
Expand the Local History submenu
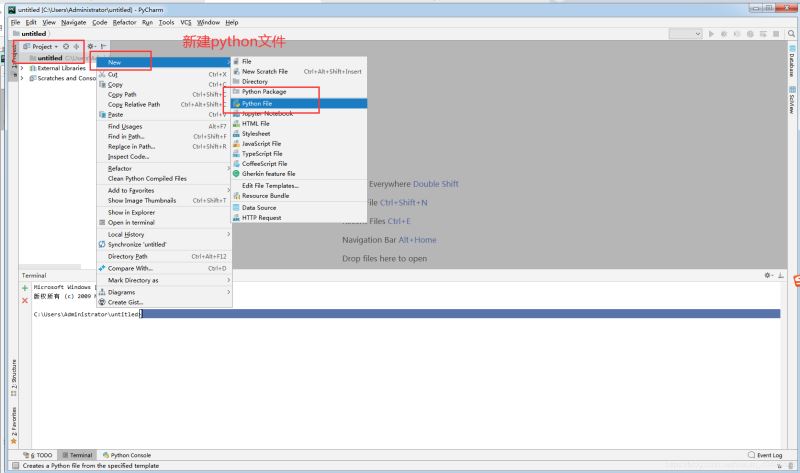coord(164,234)
